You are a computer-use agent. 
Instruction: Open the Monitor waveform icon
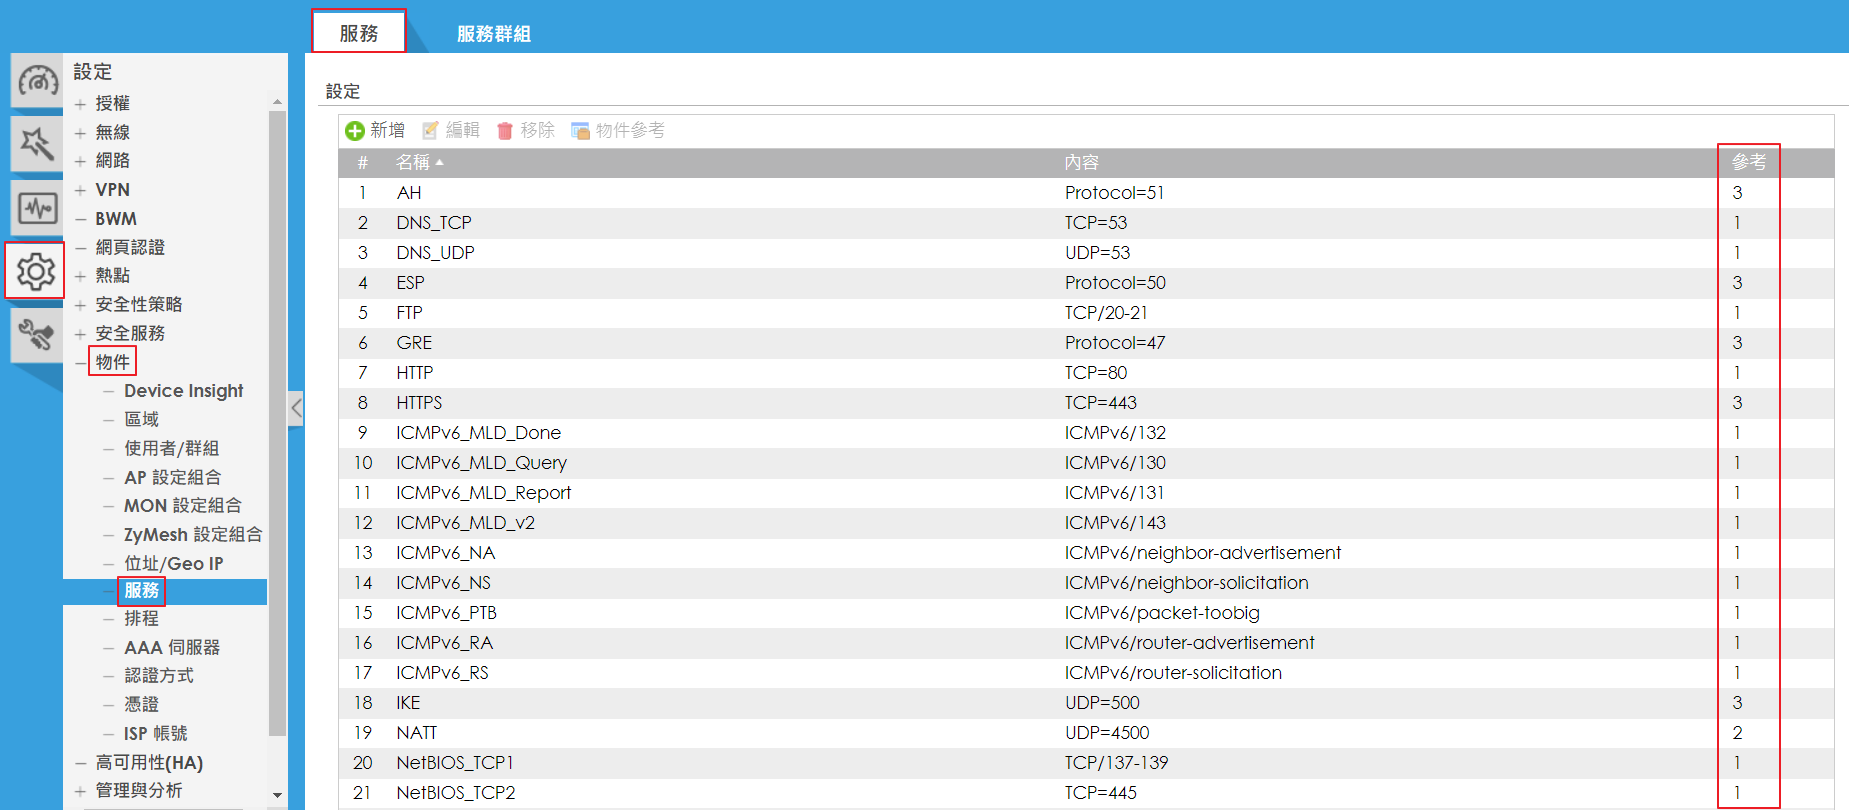(37, 208)
